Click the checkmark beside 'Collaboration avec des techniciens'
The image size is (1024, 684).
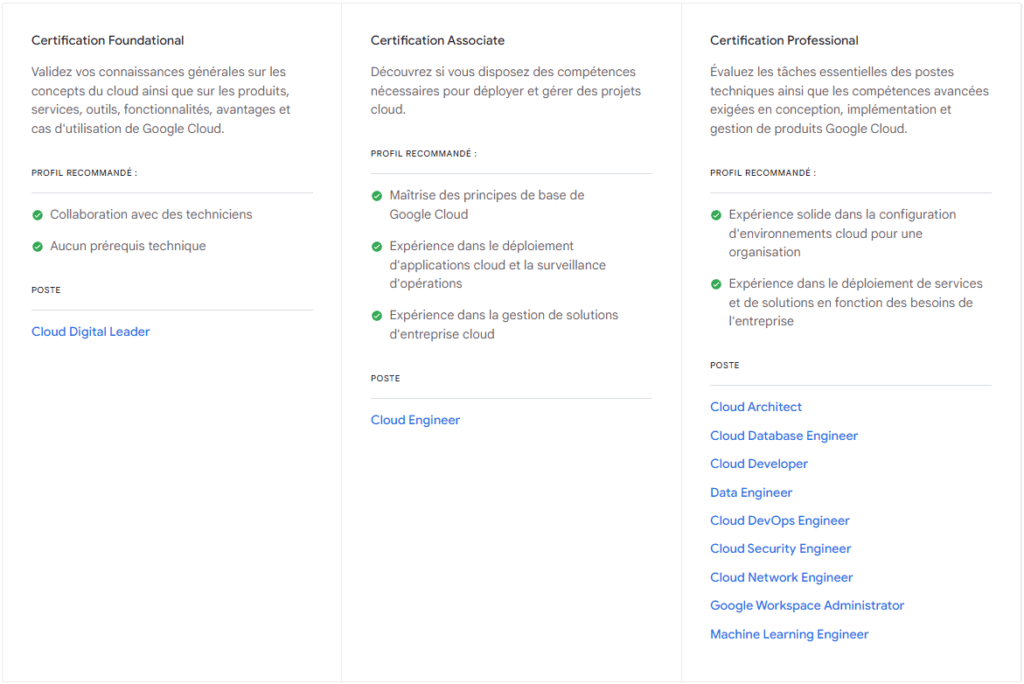[x=38, y=214]
